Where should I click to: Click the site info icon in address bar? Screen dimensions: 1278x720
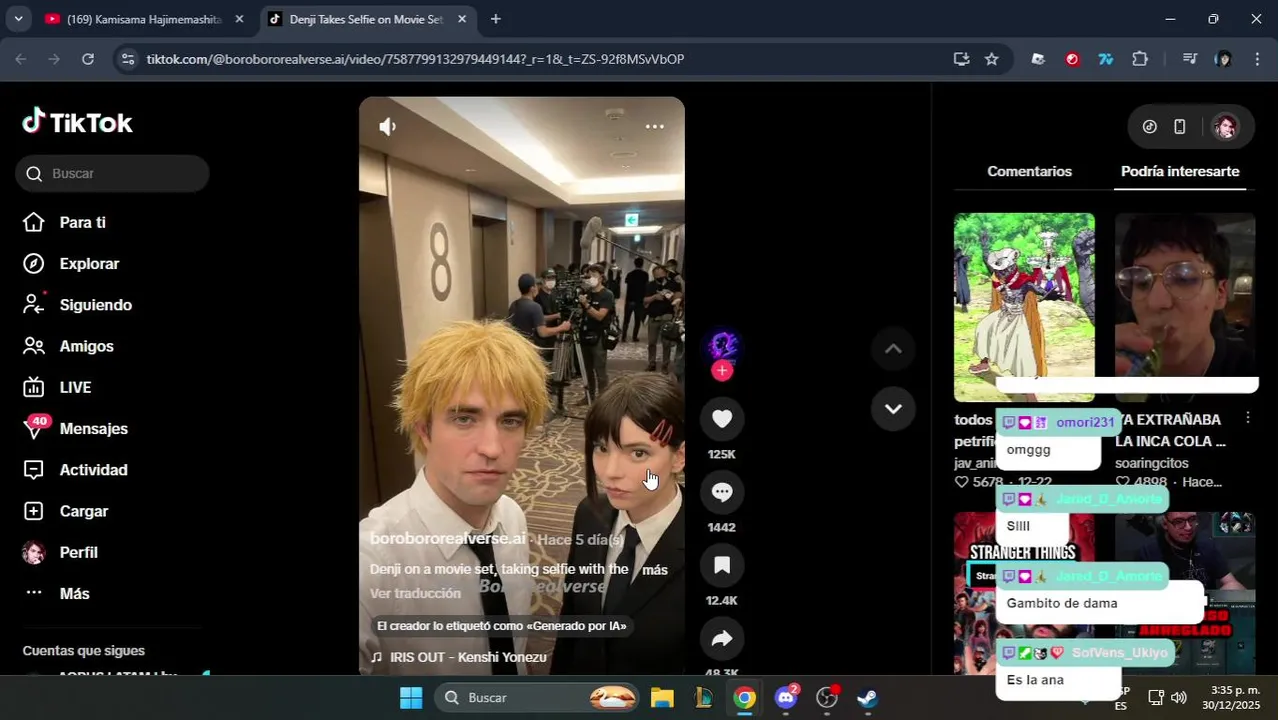point(127,59)
